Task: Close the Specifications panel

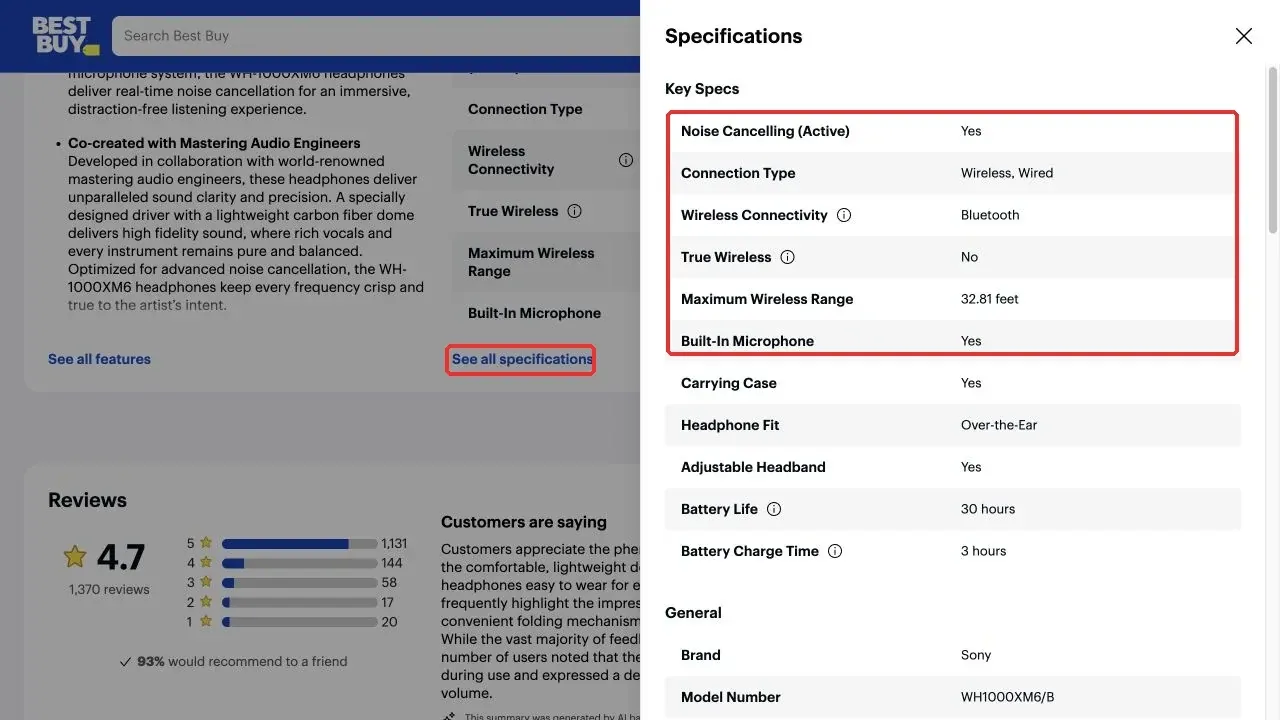Action: coord(1243,36)
